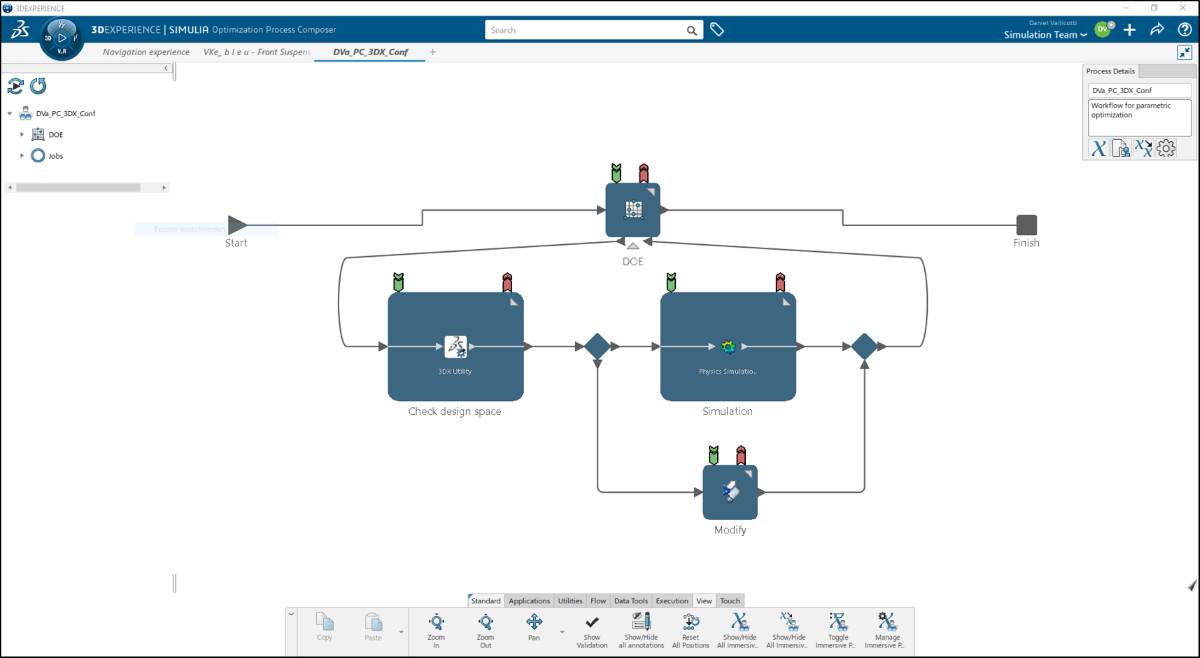The image size is (1200, 658).
Task: Open the Paste dropdown arrow
Action: [x=400, y=632]
